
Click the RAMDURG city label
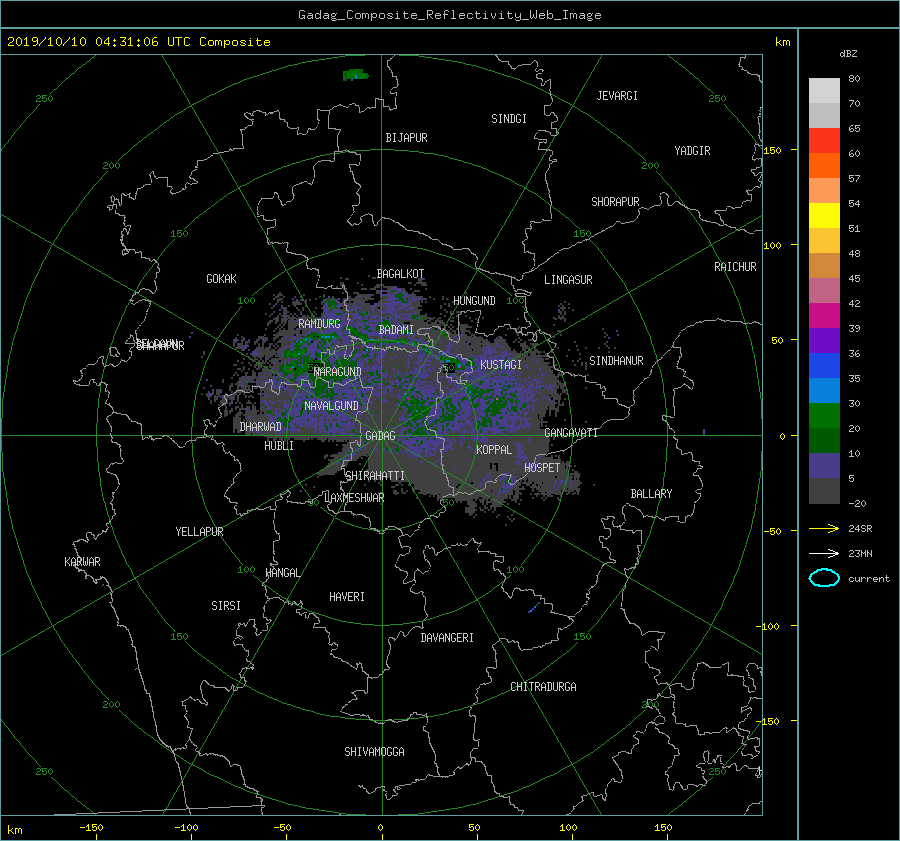[319, 324]
